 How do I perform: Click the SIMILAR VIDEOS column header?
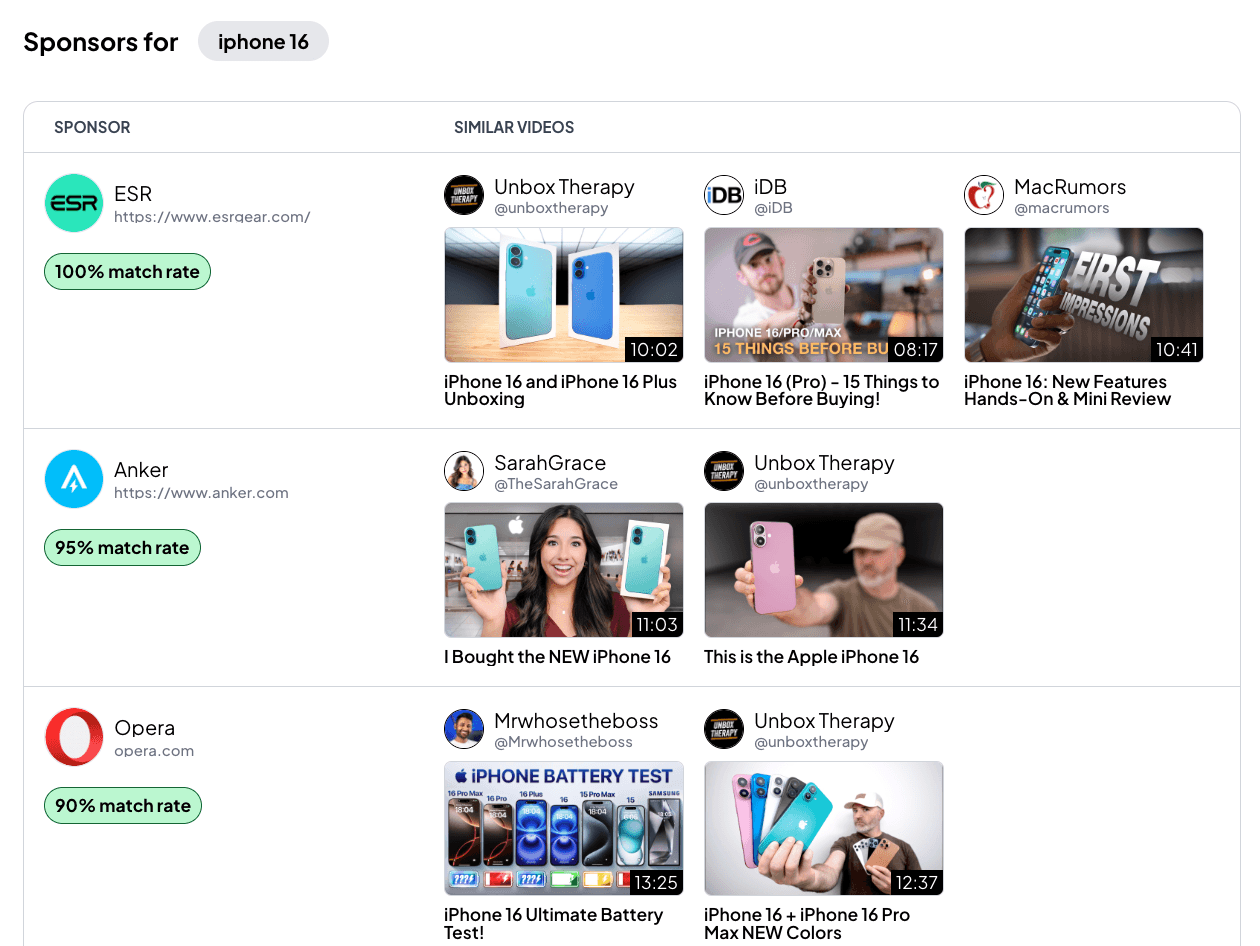click(x=513, y=127)
